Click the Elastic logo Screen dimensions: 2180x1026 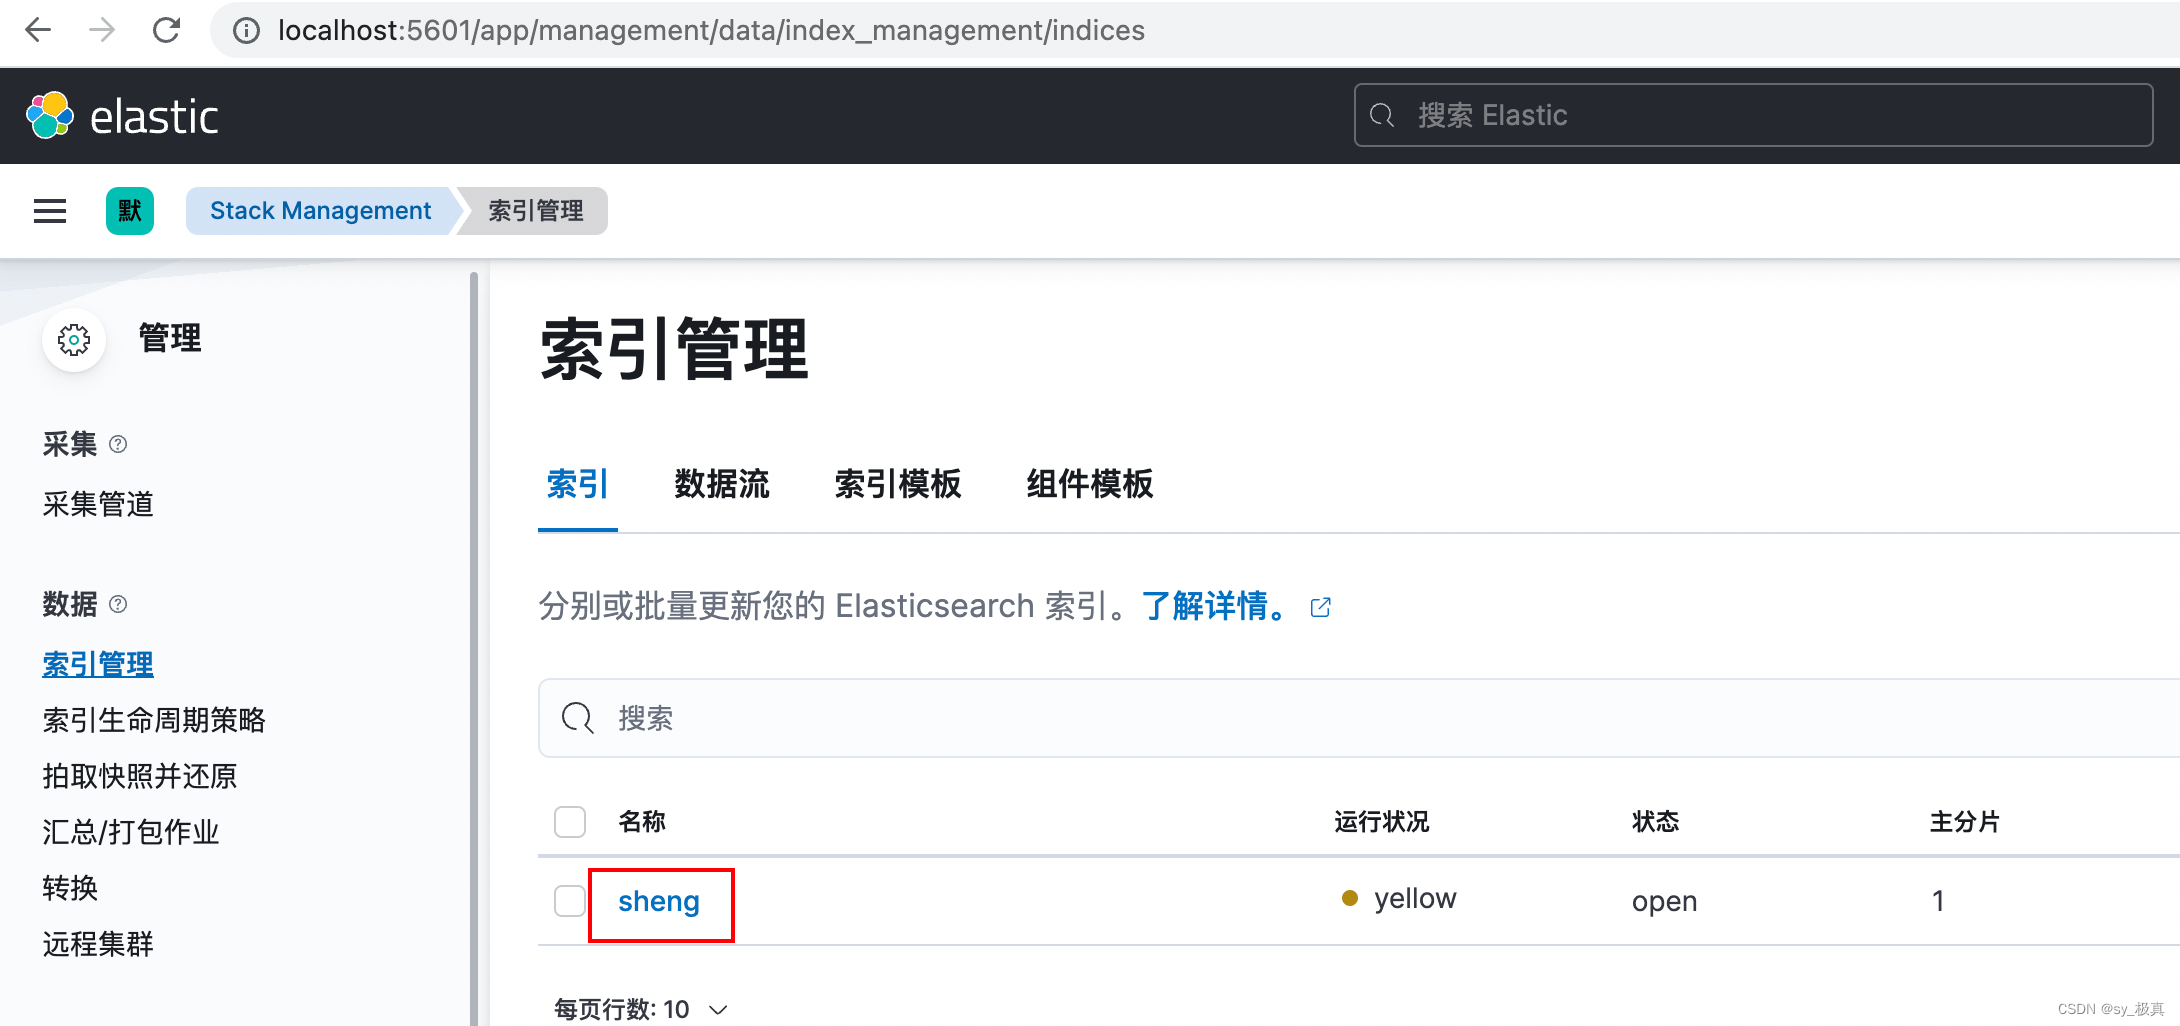click(x=122, y=116)
